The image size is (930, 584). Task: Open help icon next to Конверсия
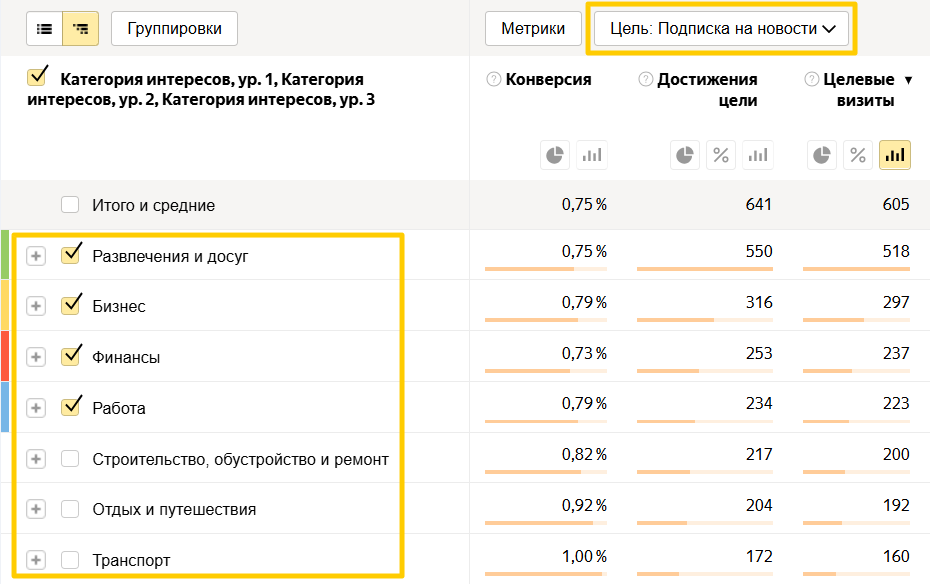point(493,80)
